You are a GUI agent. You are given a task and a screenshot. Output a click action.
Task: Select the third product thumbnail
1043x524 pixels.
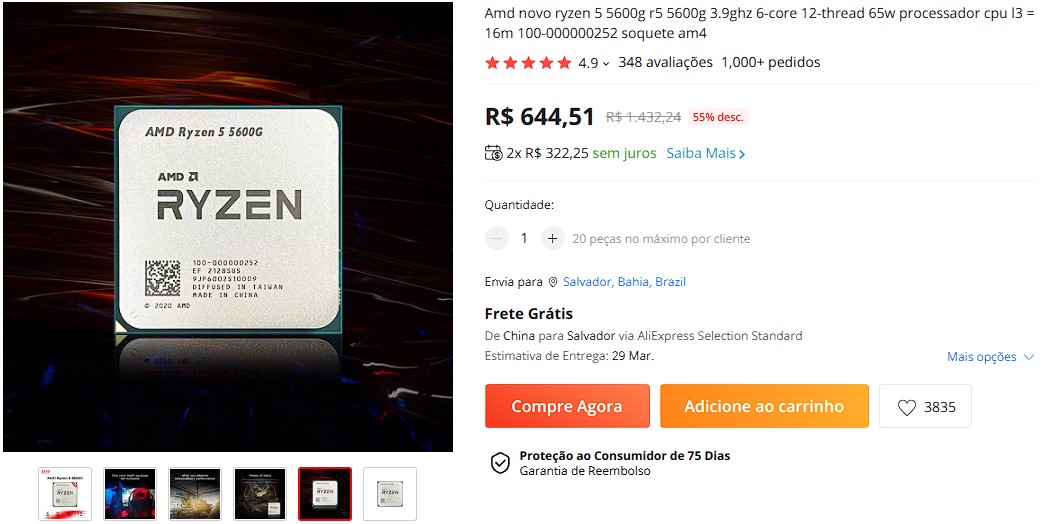(195, 493)
